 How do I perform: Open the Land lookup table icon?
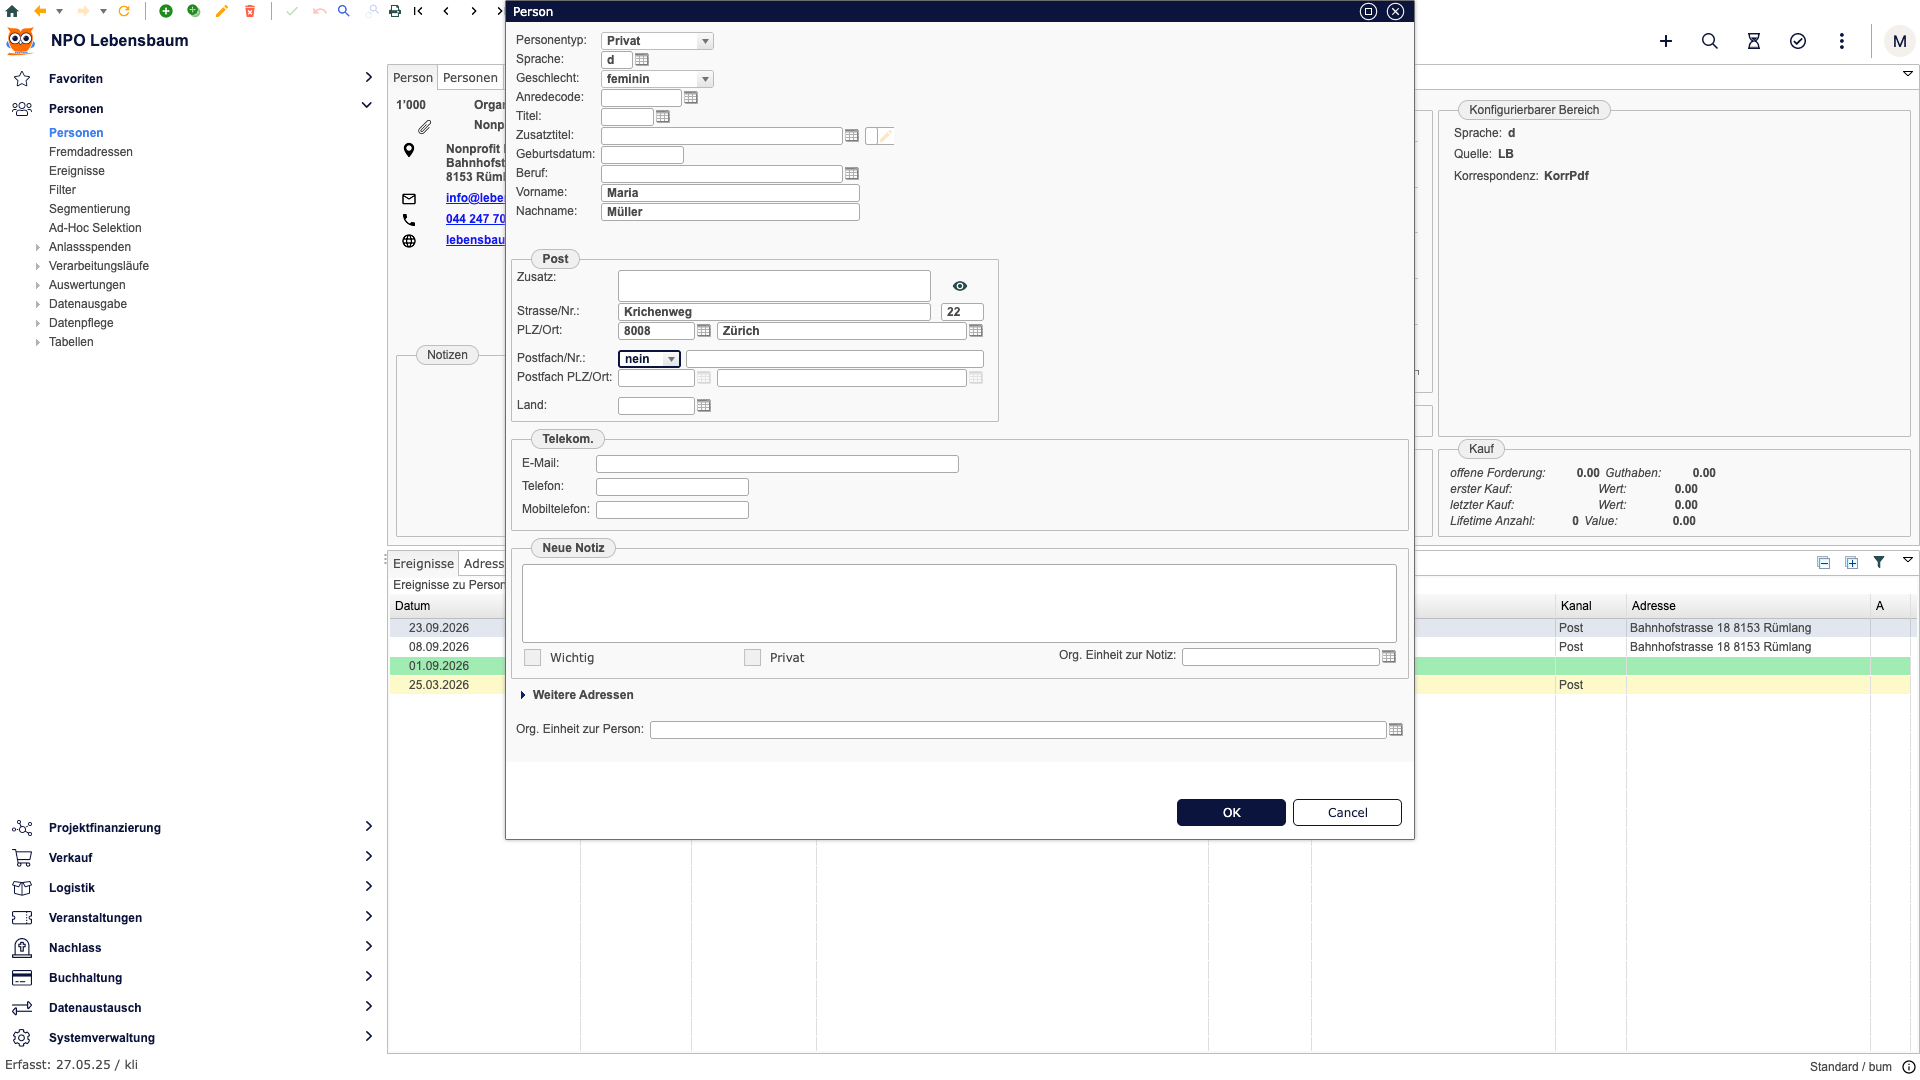click(704, 406)
